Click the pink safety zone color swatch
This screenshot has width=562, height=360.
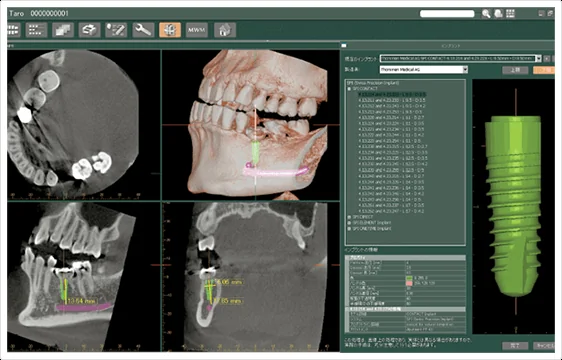[409, 283]
